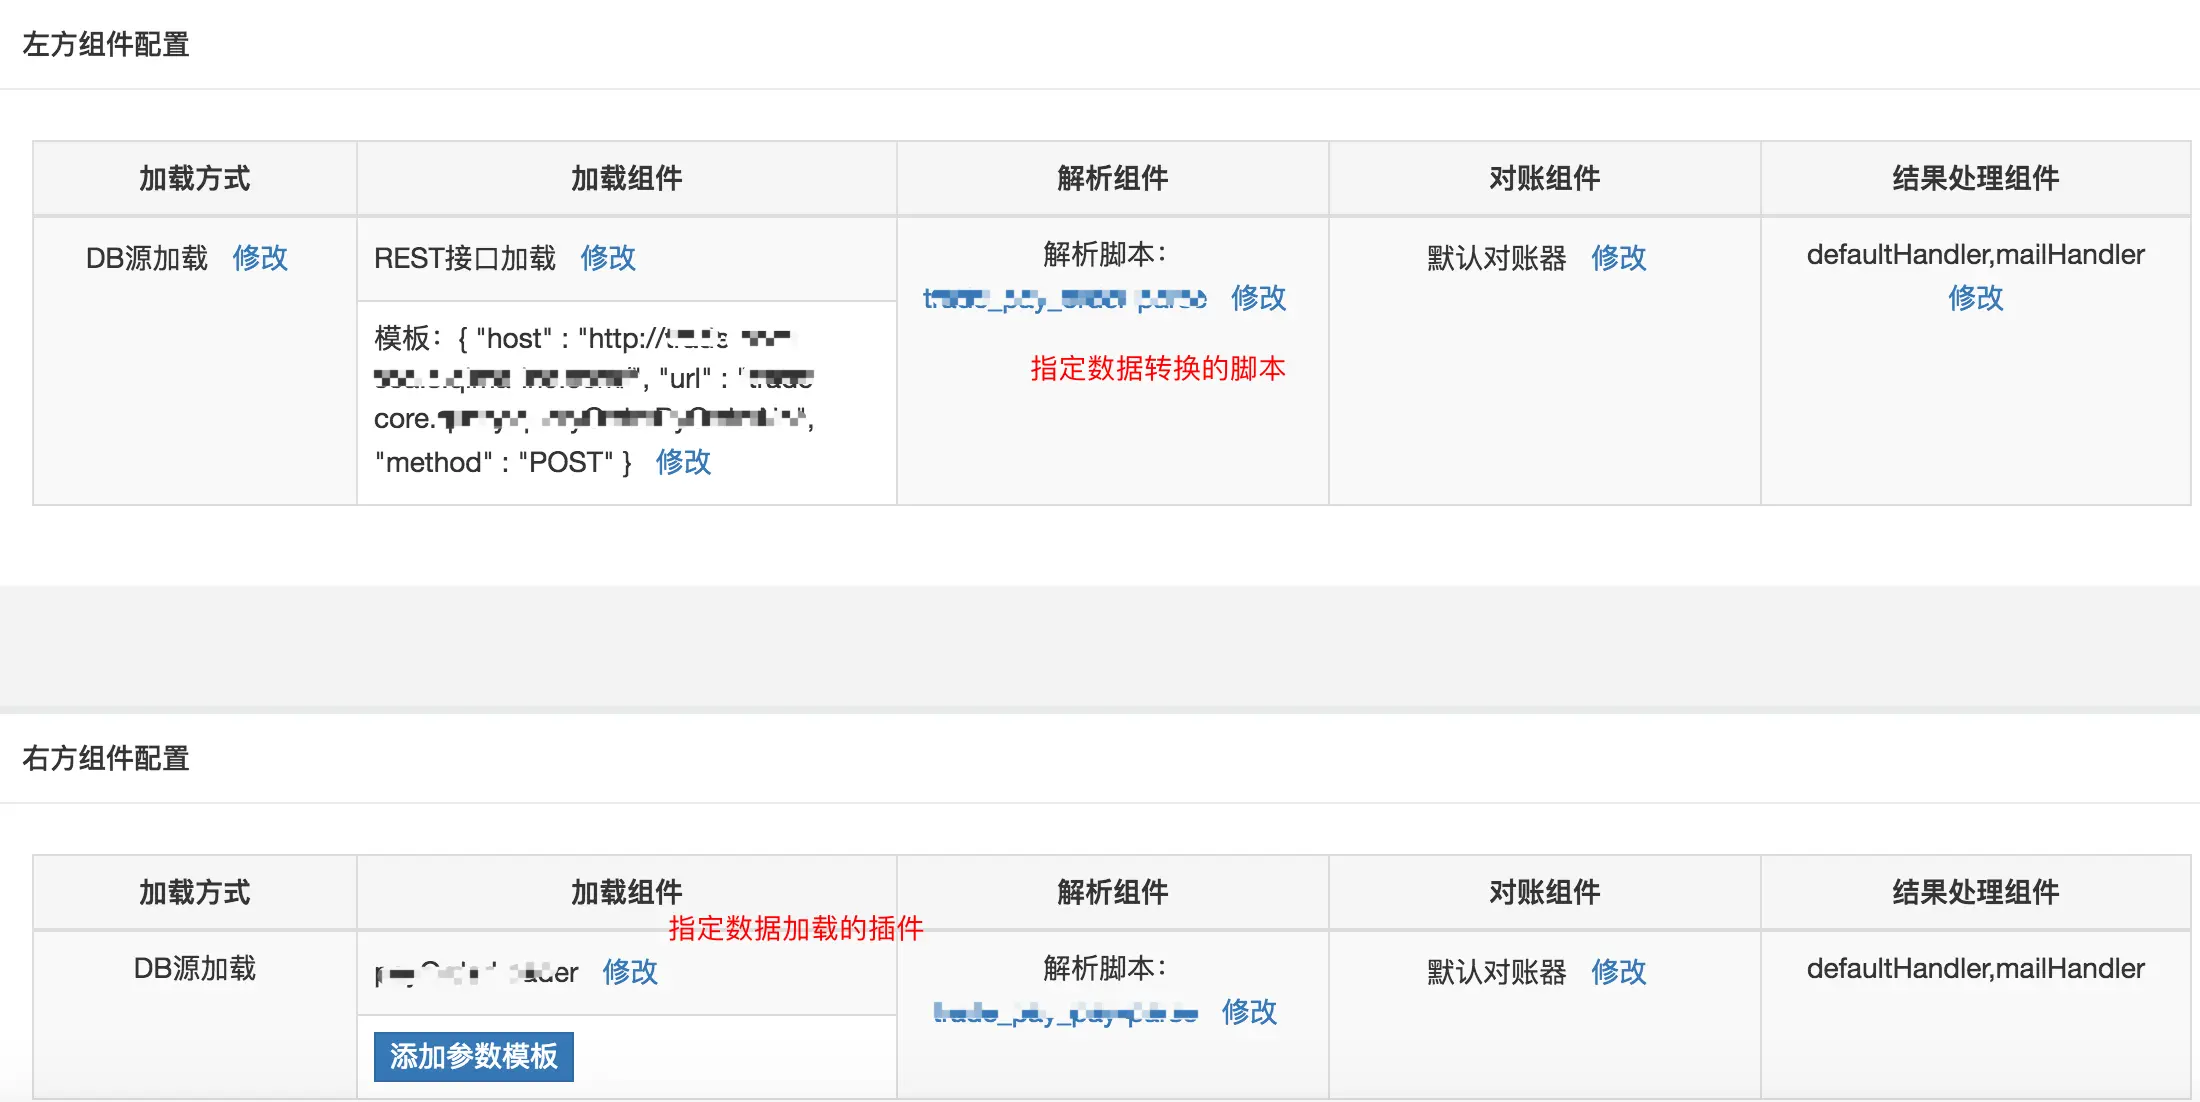The width and height of the screenshot is (2200, 1102).
Task: Open the left blurred parse script link
Action: click(x=1064, y=298)
